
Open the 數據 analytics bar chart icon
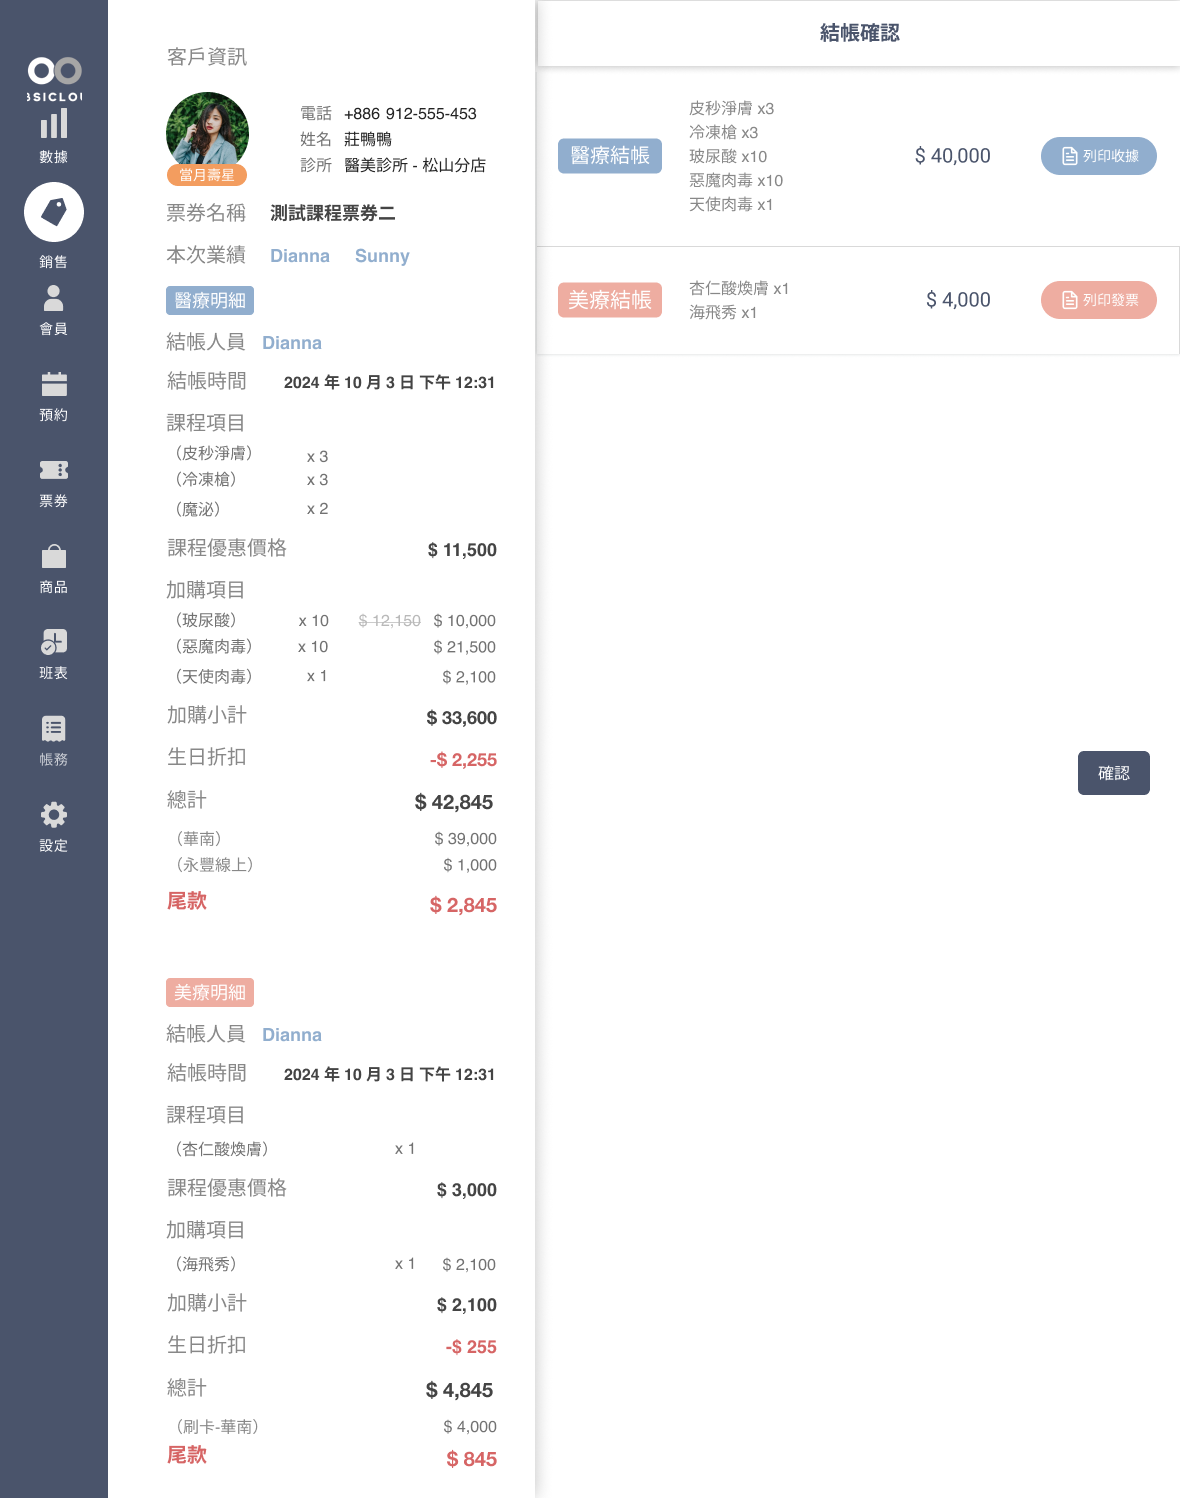pyautogui.click(x=54, y=124)
